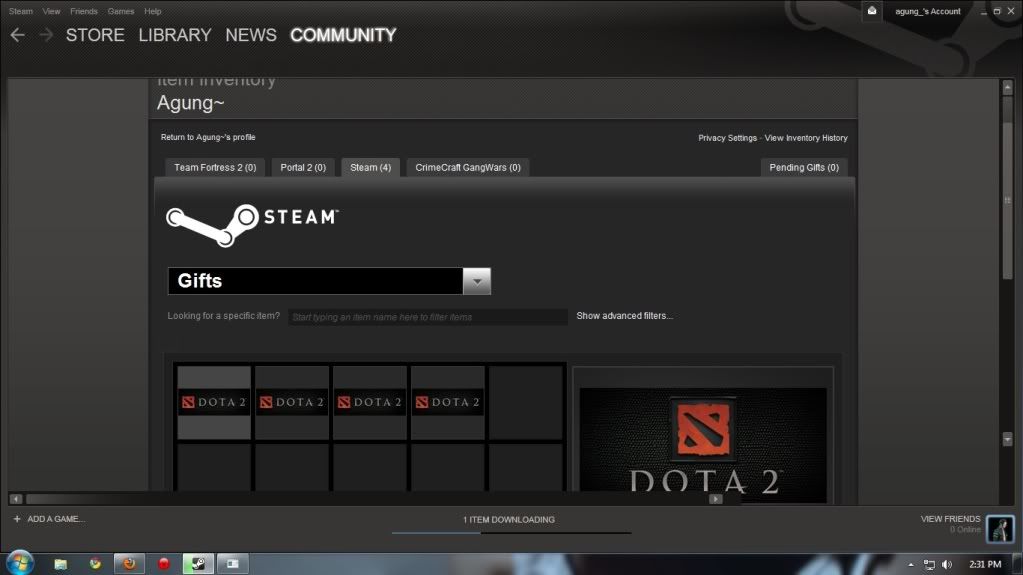
Task: Open the Steam inbox notification icon
Action: coord(872,10)
